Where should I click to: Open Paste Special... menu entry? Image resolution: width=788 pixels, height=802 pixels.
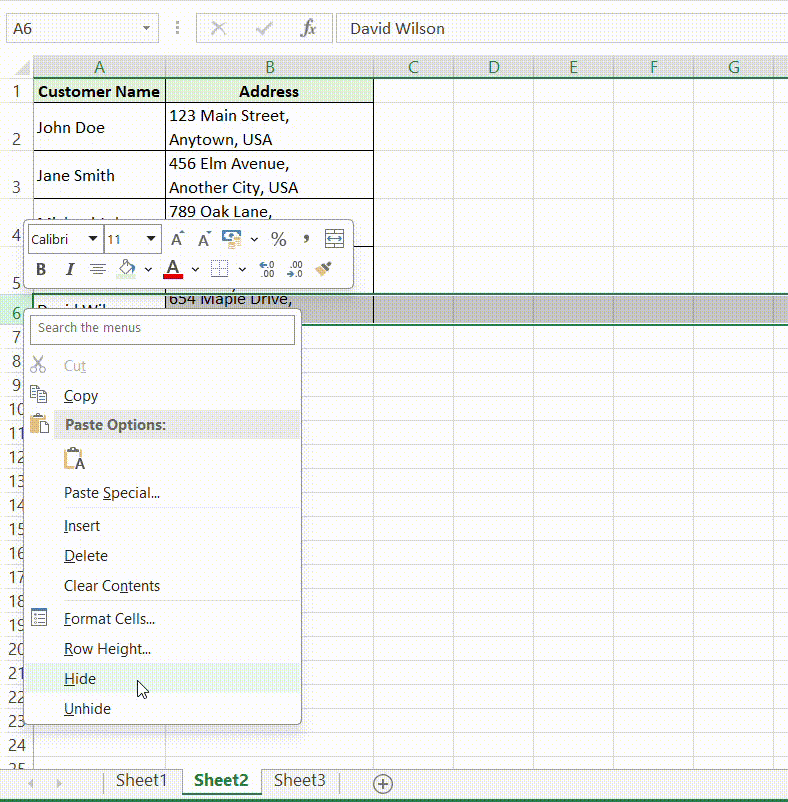163,493
